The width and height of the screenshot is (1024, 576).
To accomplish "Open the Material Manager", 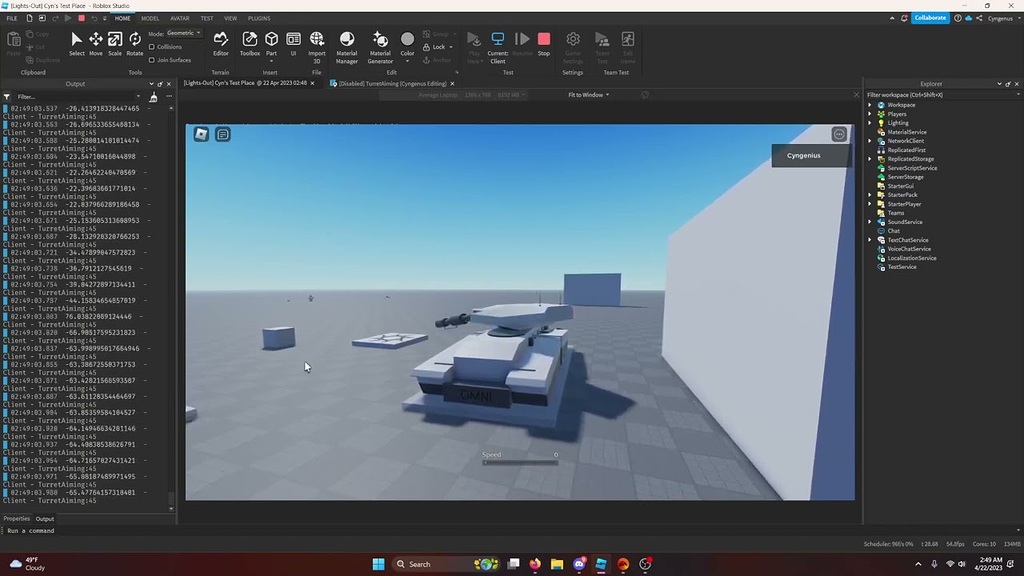I will coord(346,42).
